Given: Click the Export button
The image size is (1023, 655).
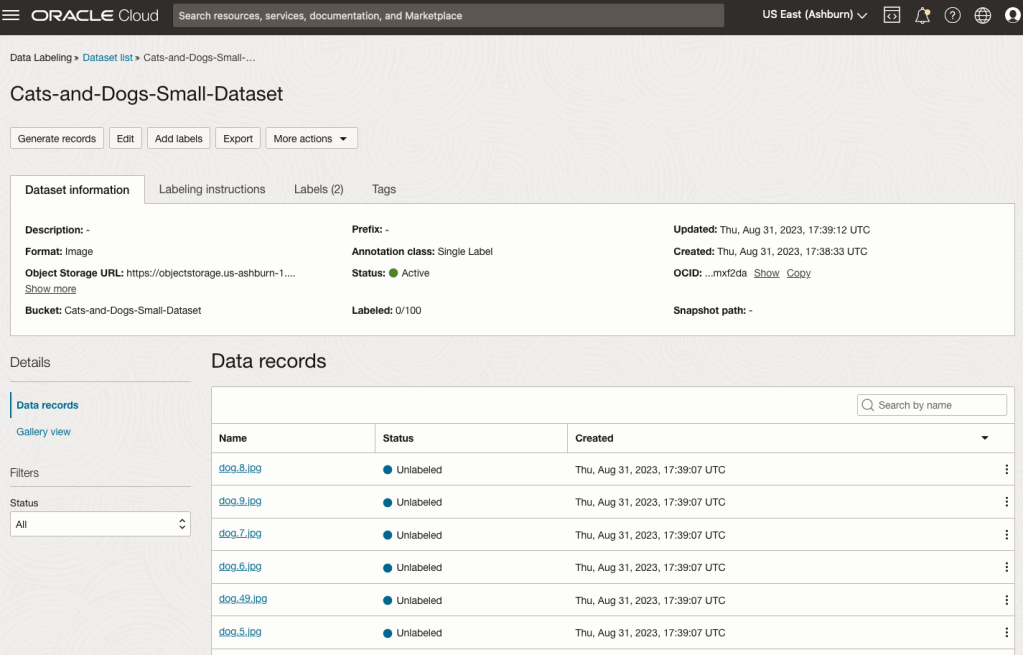Looking at the screenshot, I should click(x=238, y=139).
